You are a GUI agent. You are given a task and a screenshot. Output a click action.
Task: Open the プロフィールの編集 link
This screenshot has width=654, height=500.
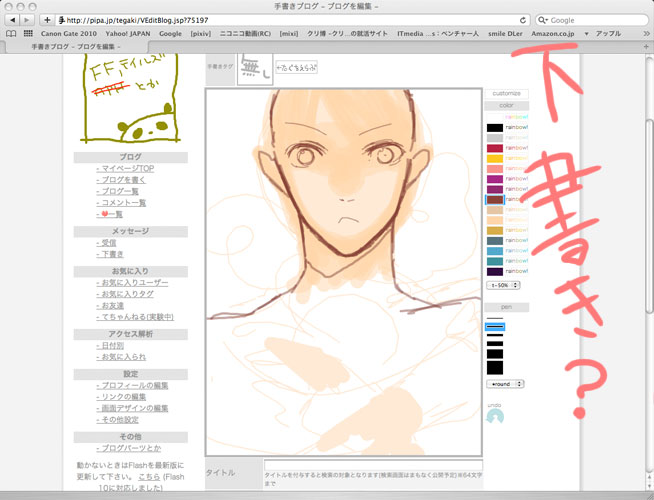click(132, 385)
